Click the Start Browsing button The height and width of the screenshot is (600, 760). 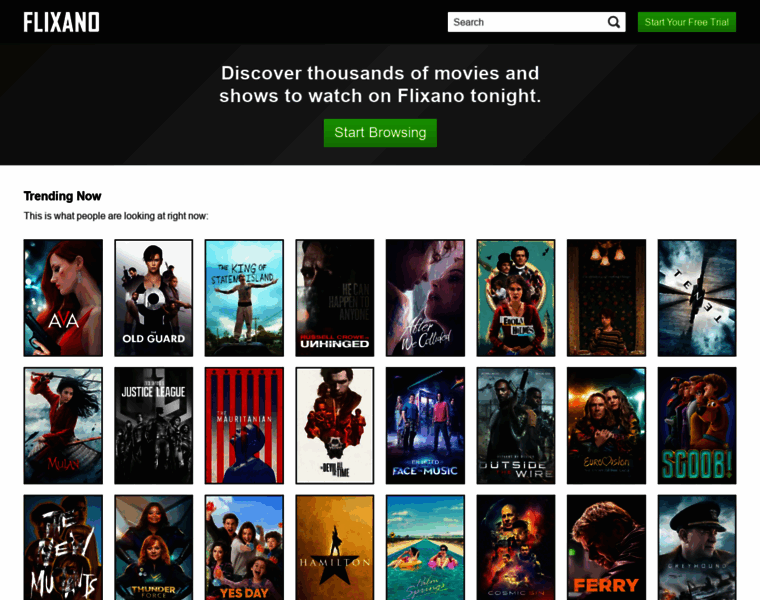380,133
